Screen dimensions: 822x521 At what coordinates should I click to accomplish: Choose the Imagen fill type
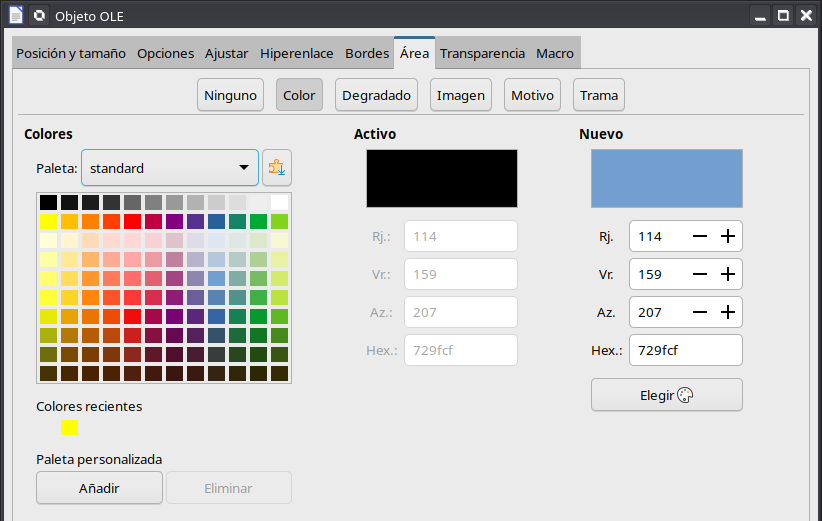coord(461,95)
